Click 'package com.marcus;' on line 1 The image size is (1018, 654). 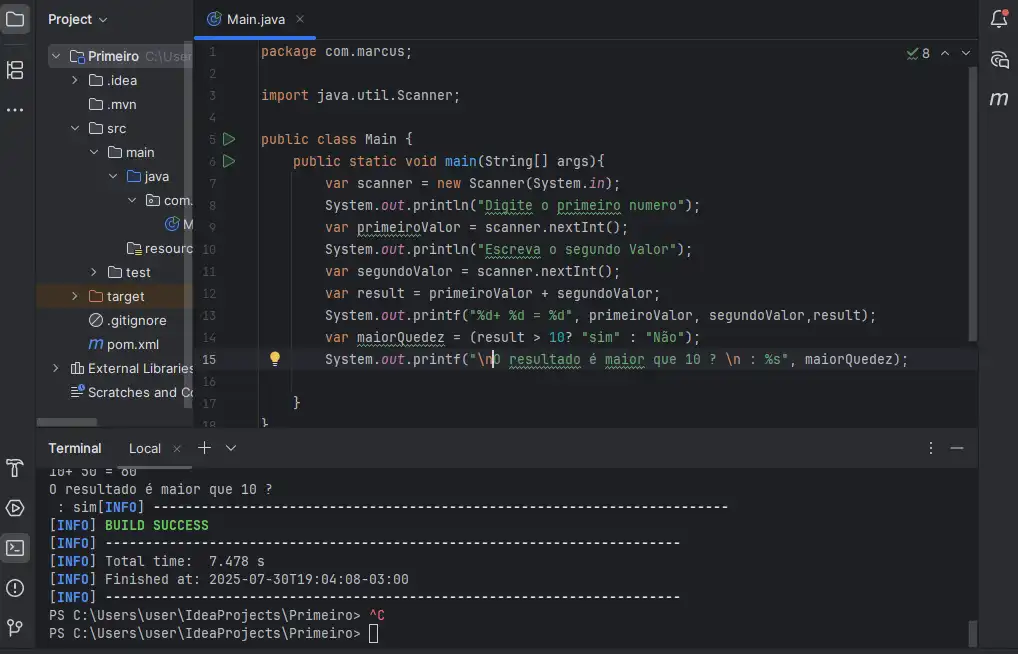pos(336,52)
